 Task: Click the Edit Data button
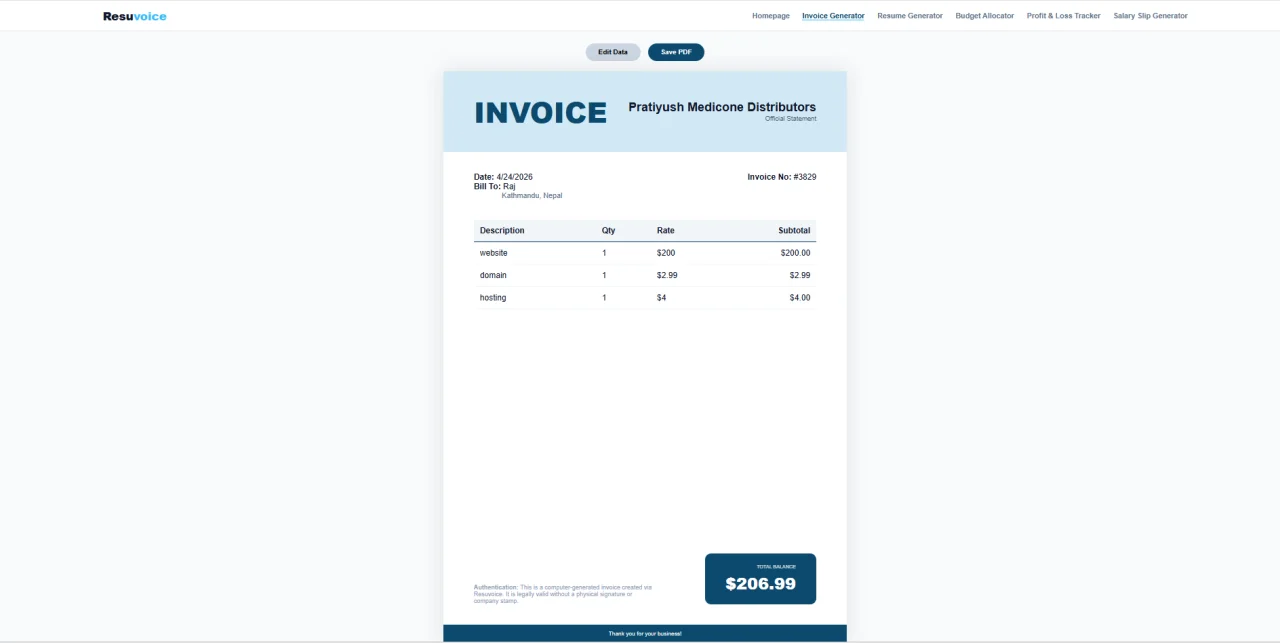(x=613, y=52)
